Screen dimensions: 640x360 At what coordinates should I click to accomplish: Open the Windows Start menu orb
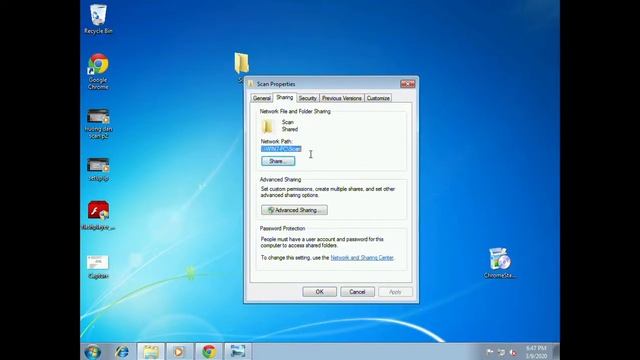[x=93, y=351]
